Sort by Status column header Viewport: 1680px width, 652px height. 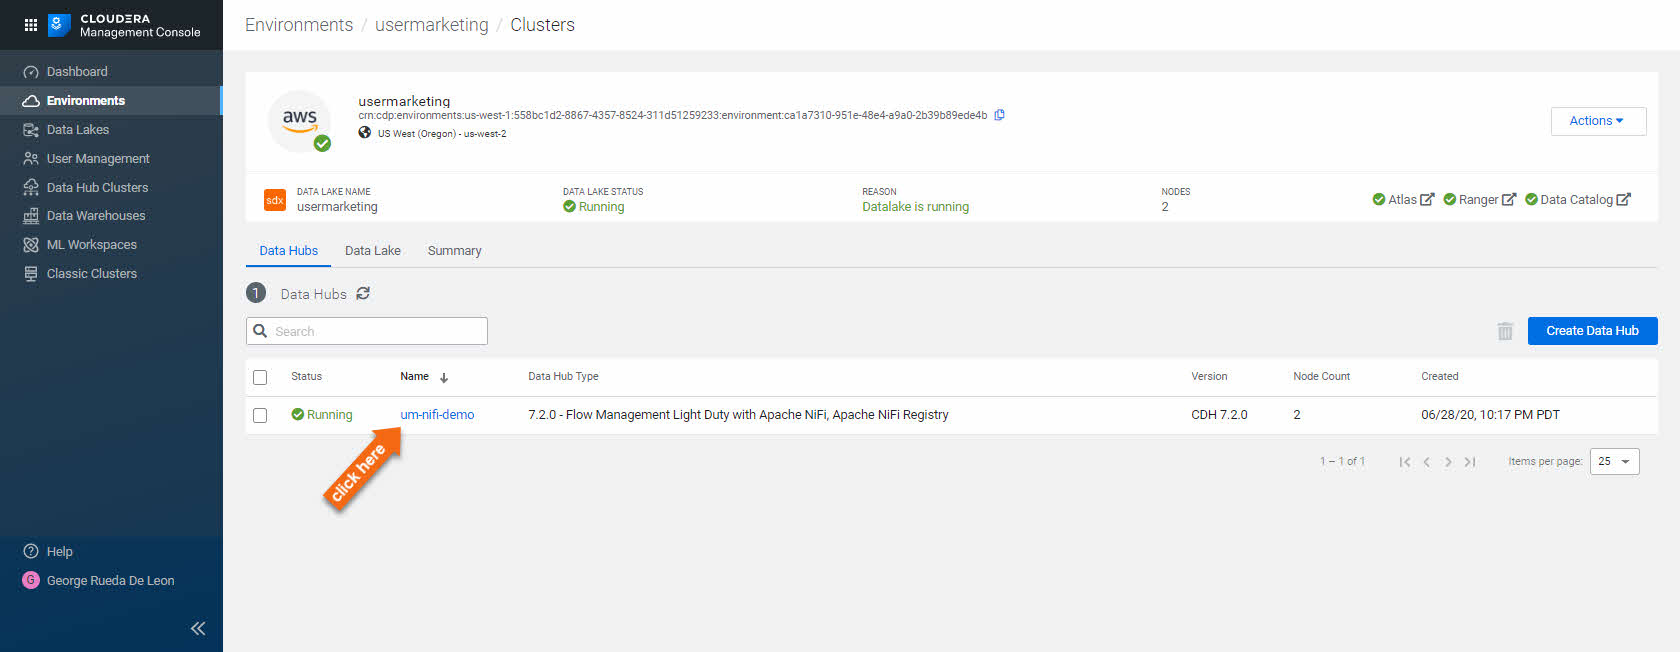(x=306, y=377)
